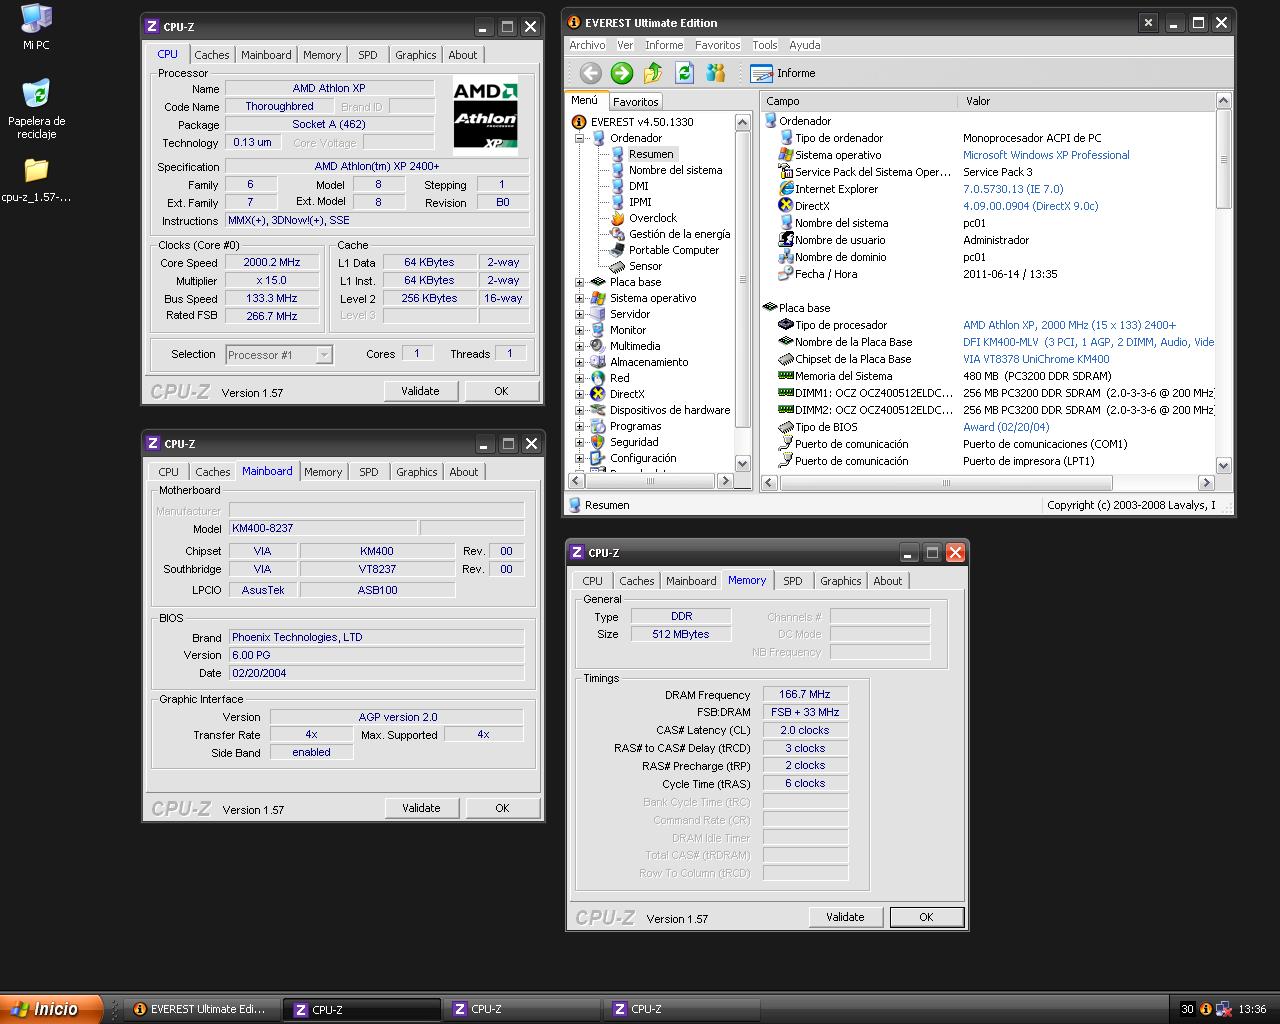Expand the Servidor tree node
Screen dimensions: 1280x1024
(x=579, y=314)
